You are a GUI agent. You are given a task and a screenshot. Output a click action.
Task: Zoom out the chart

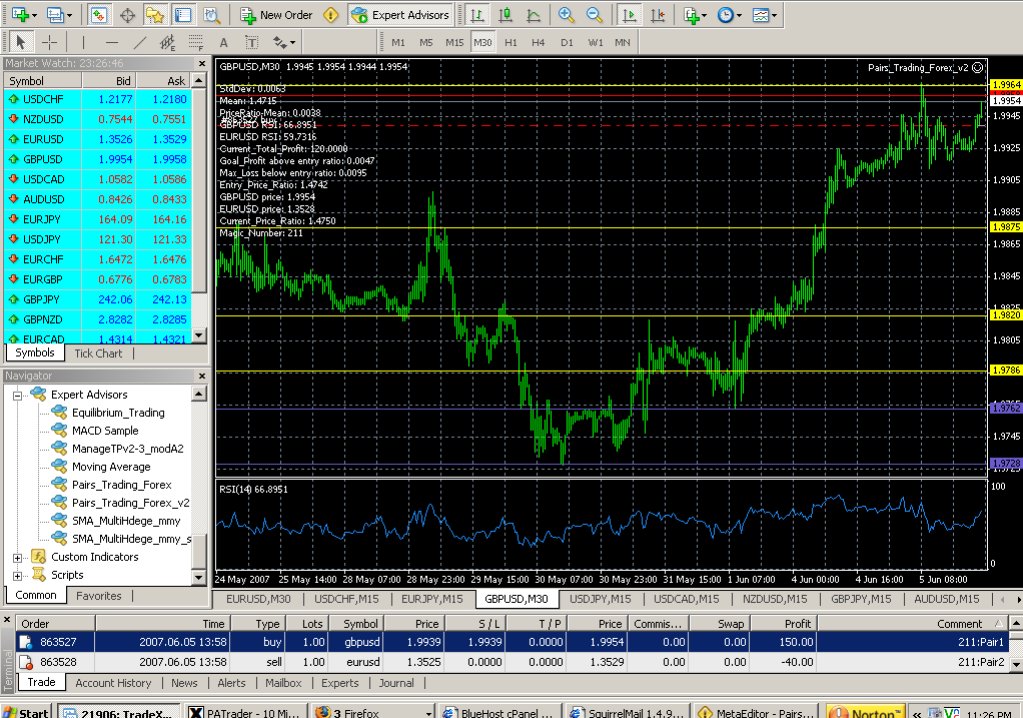[x=594, y=14]
